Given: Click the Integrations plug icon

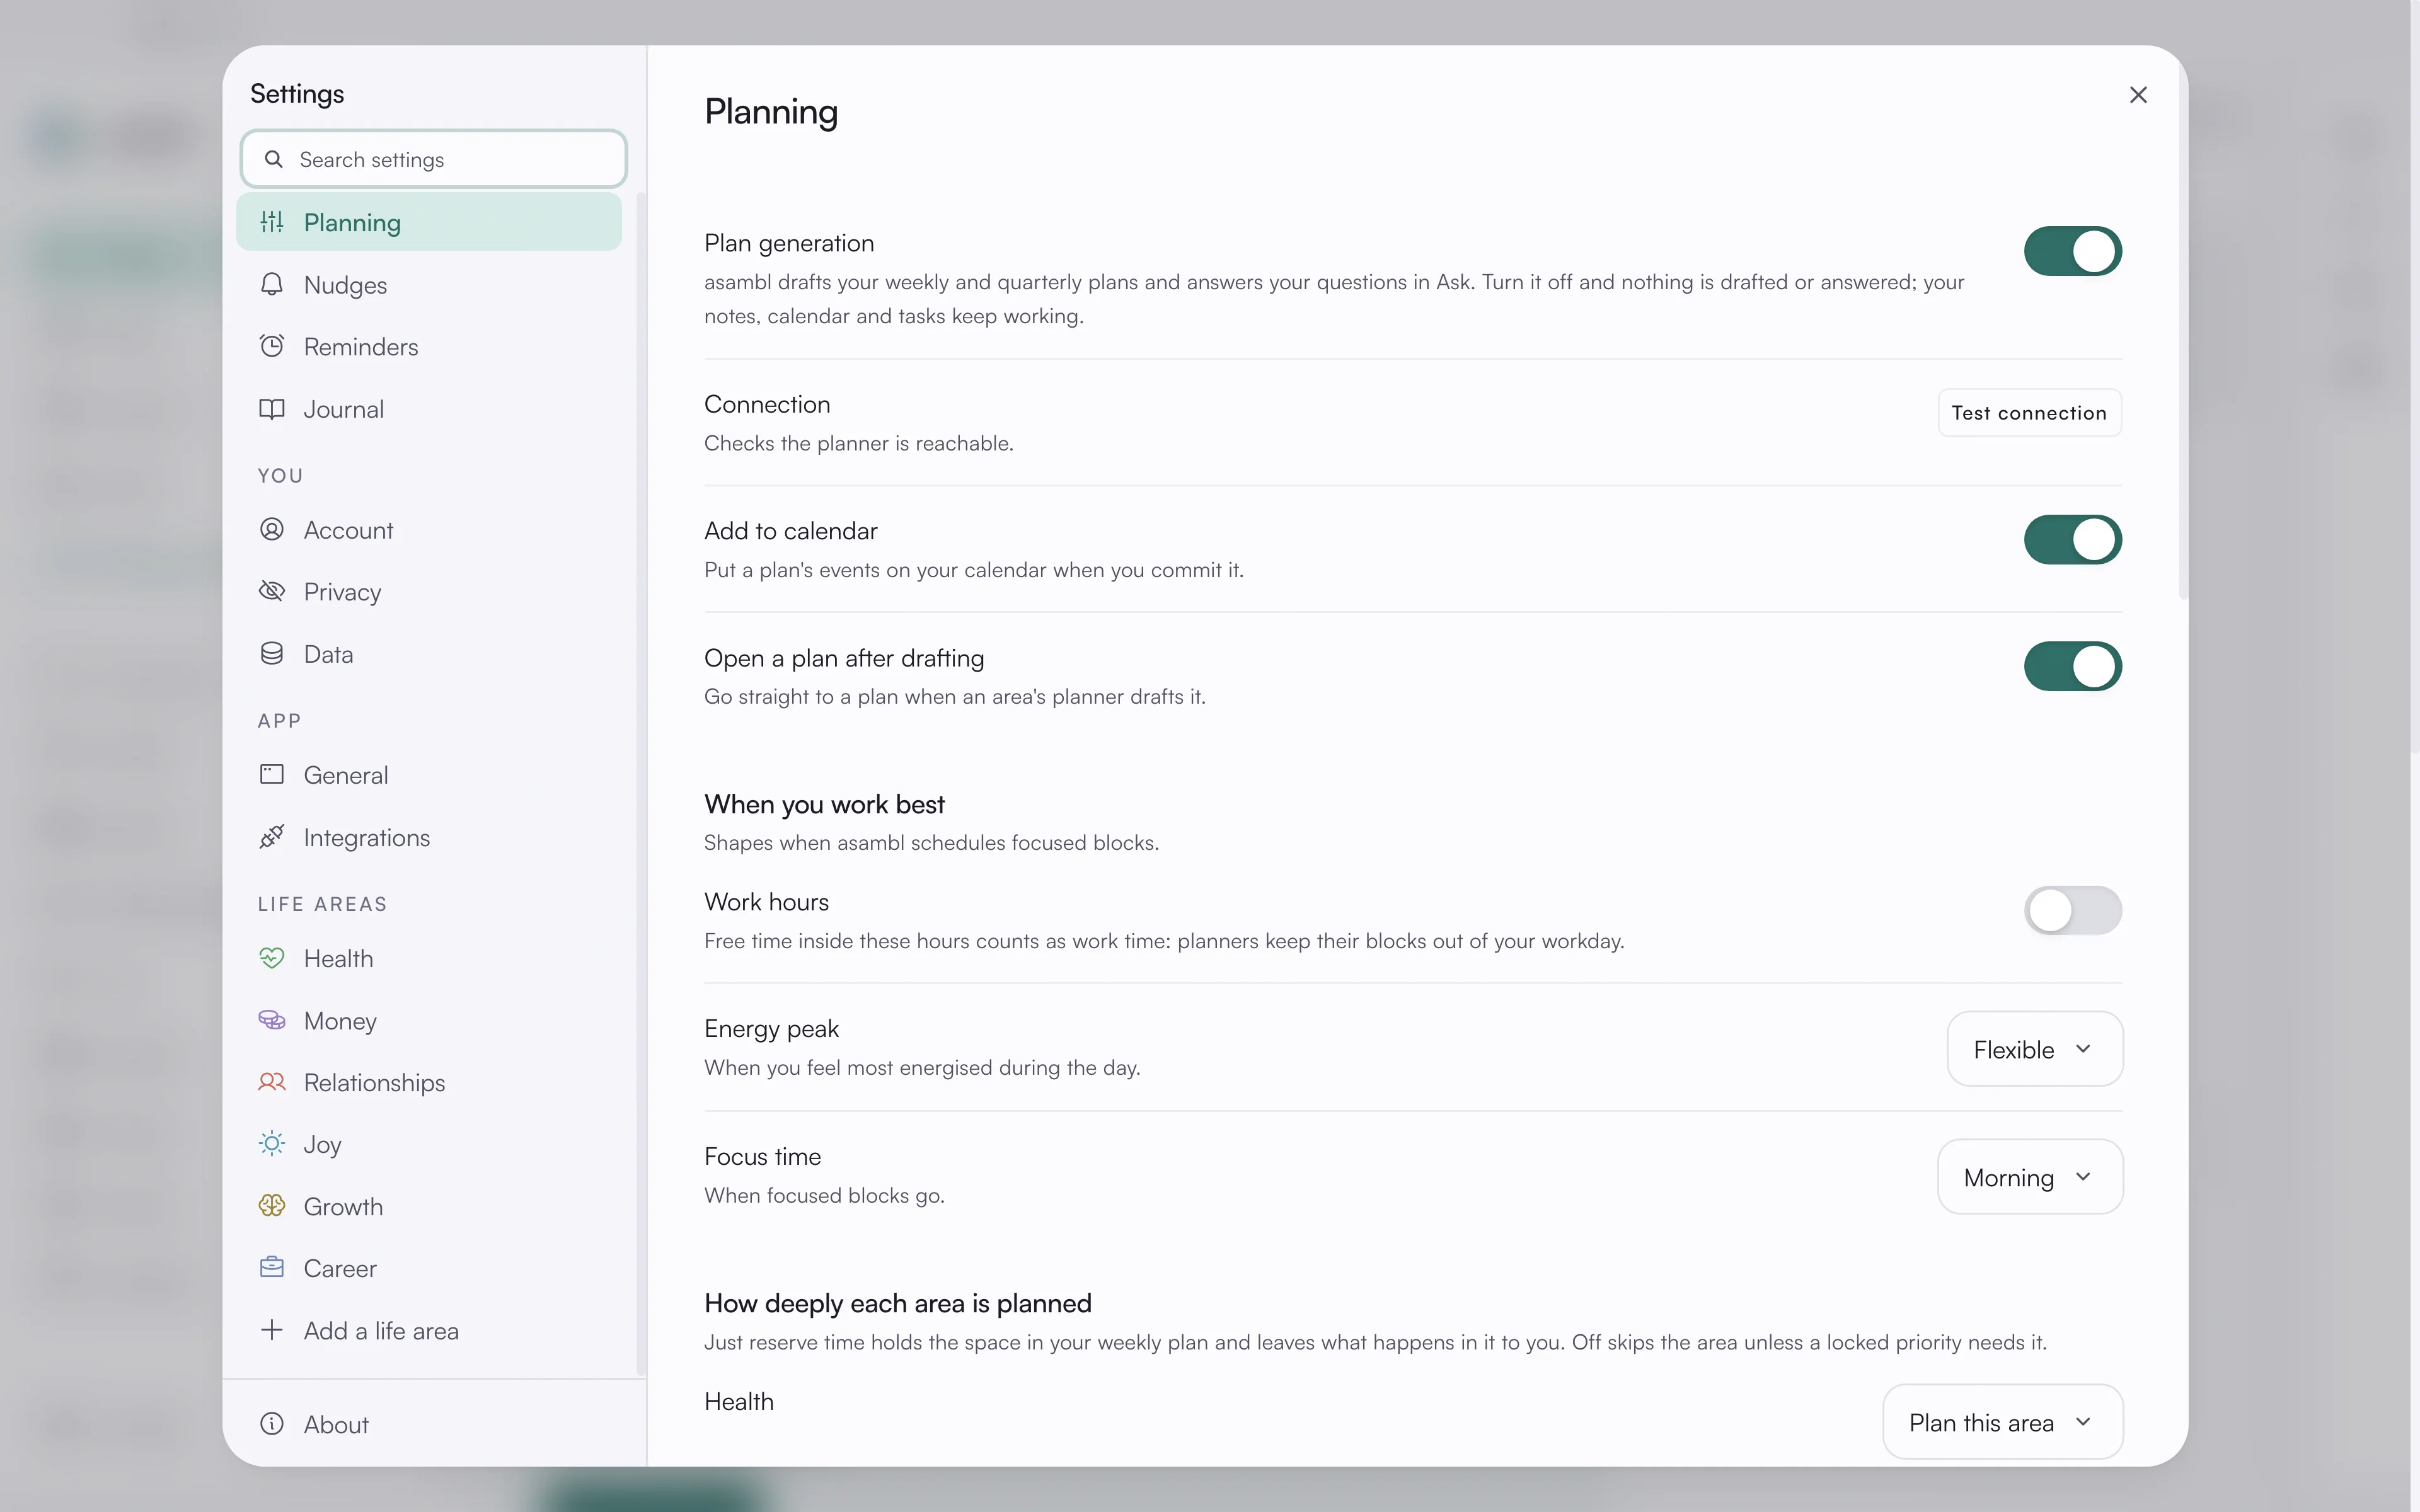Looking at the screenshot, I should coord(272,837).
